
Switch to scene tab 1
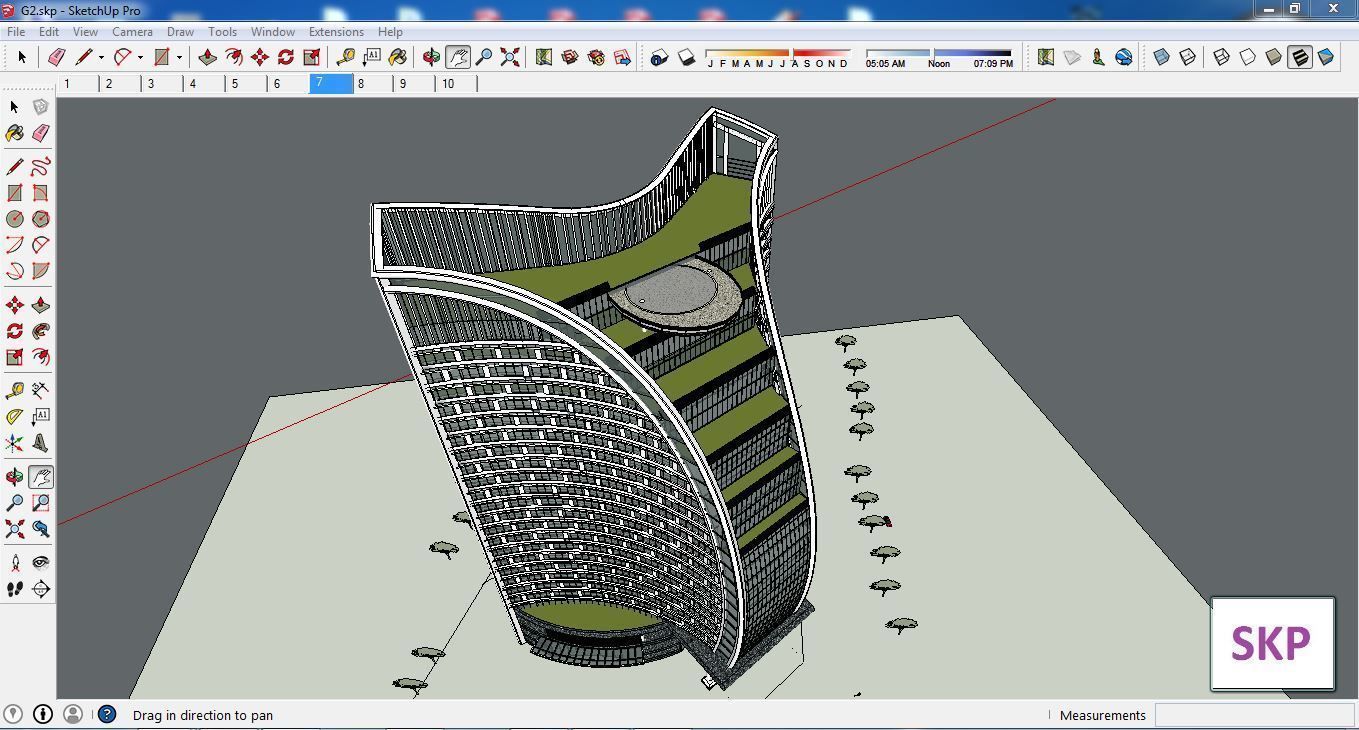pos(78,84)
